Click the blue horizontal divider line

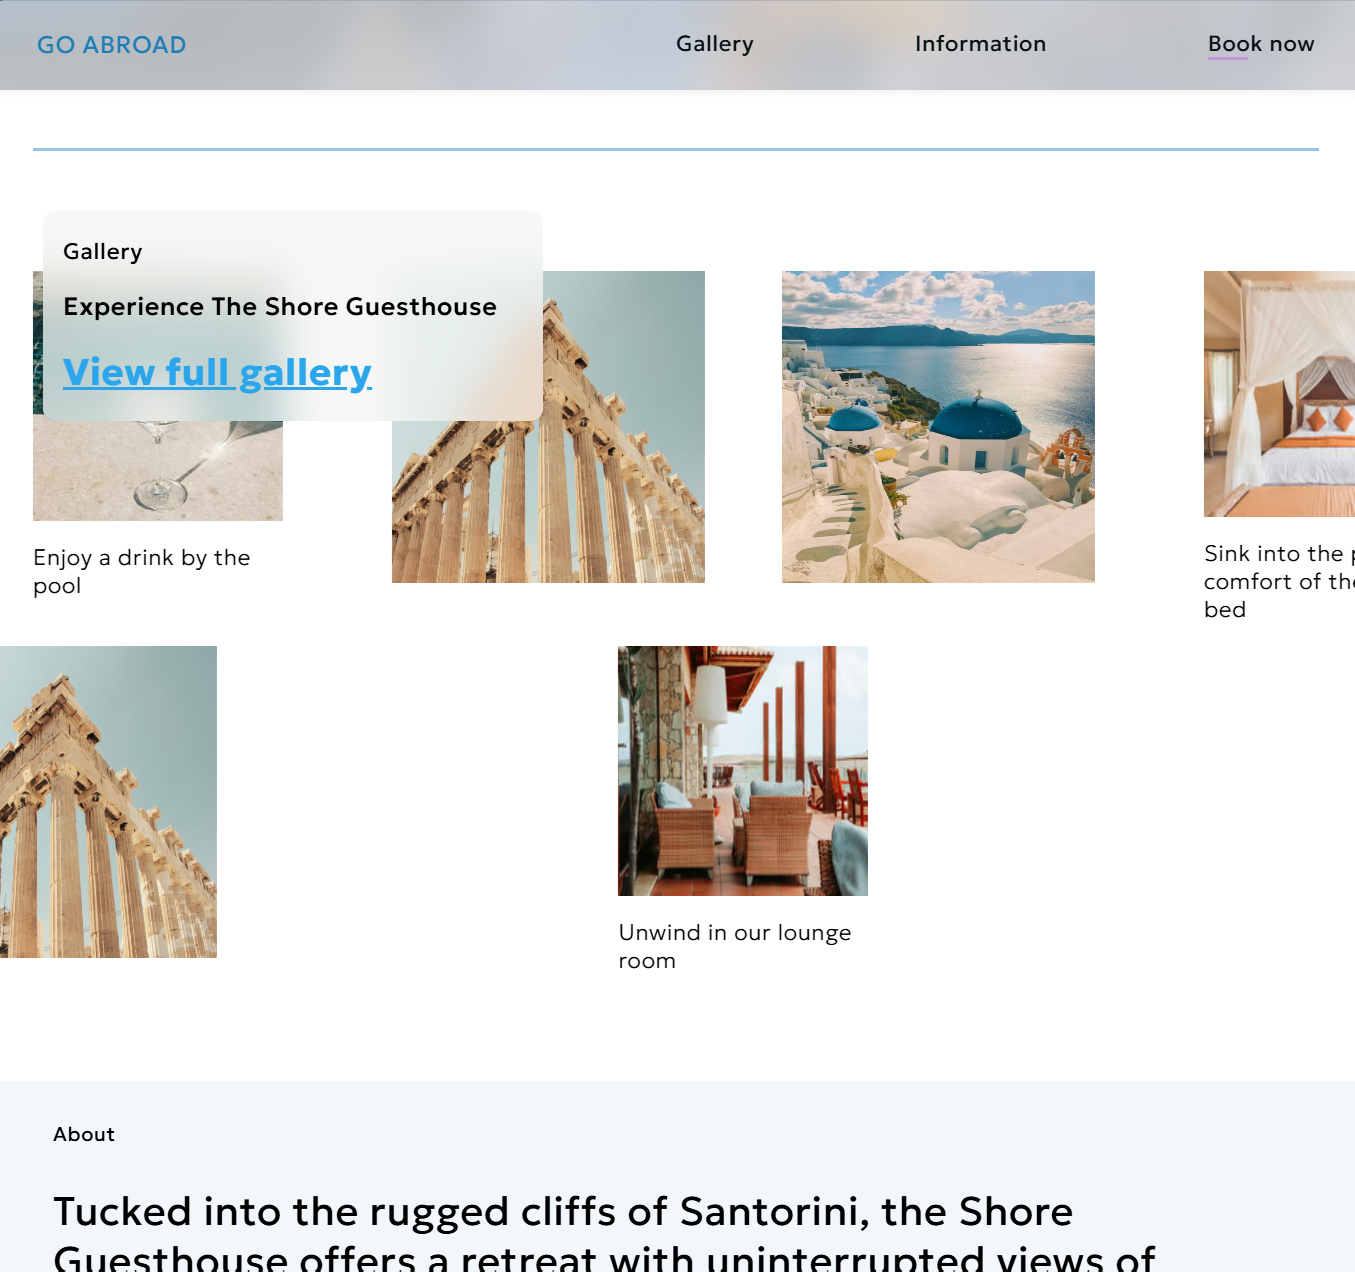click(676, 149)
